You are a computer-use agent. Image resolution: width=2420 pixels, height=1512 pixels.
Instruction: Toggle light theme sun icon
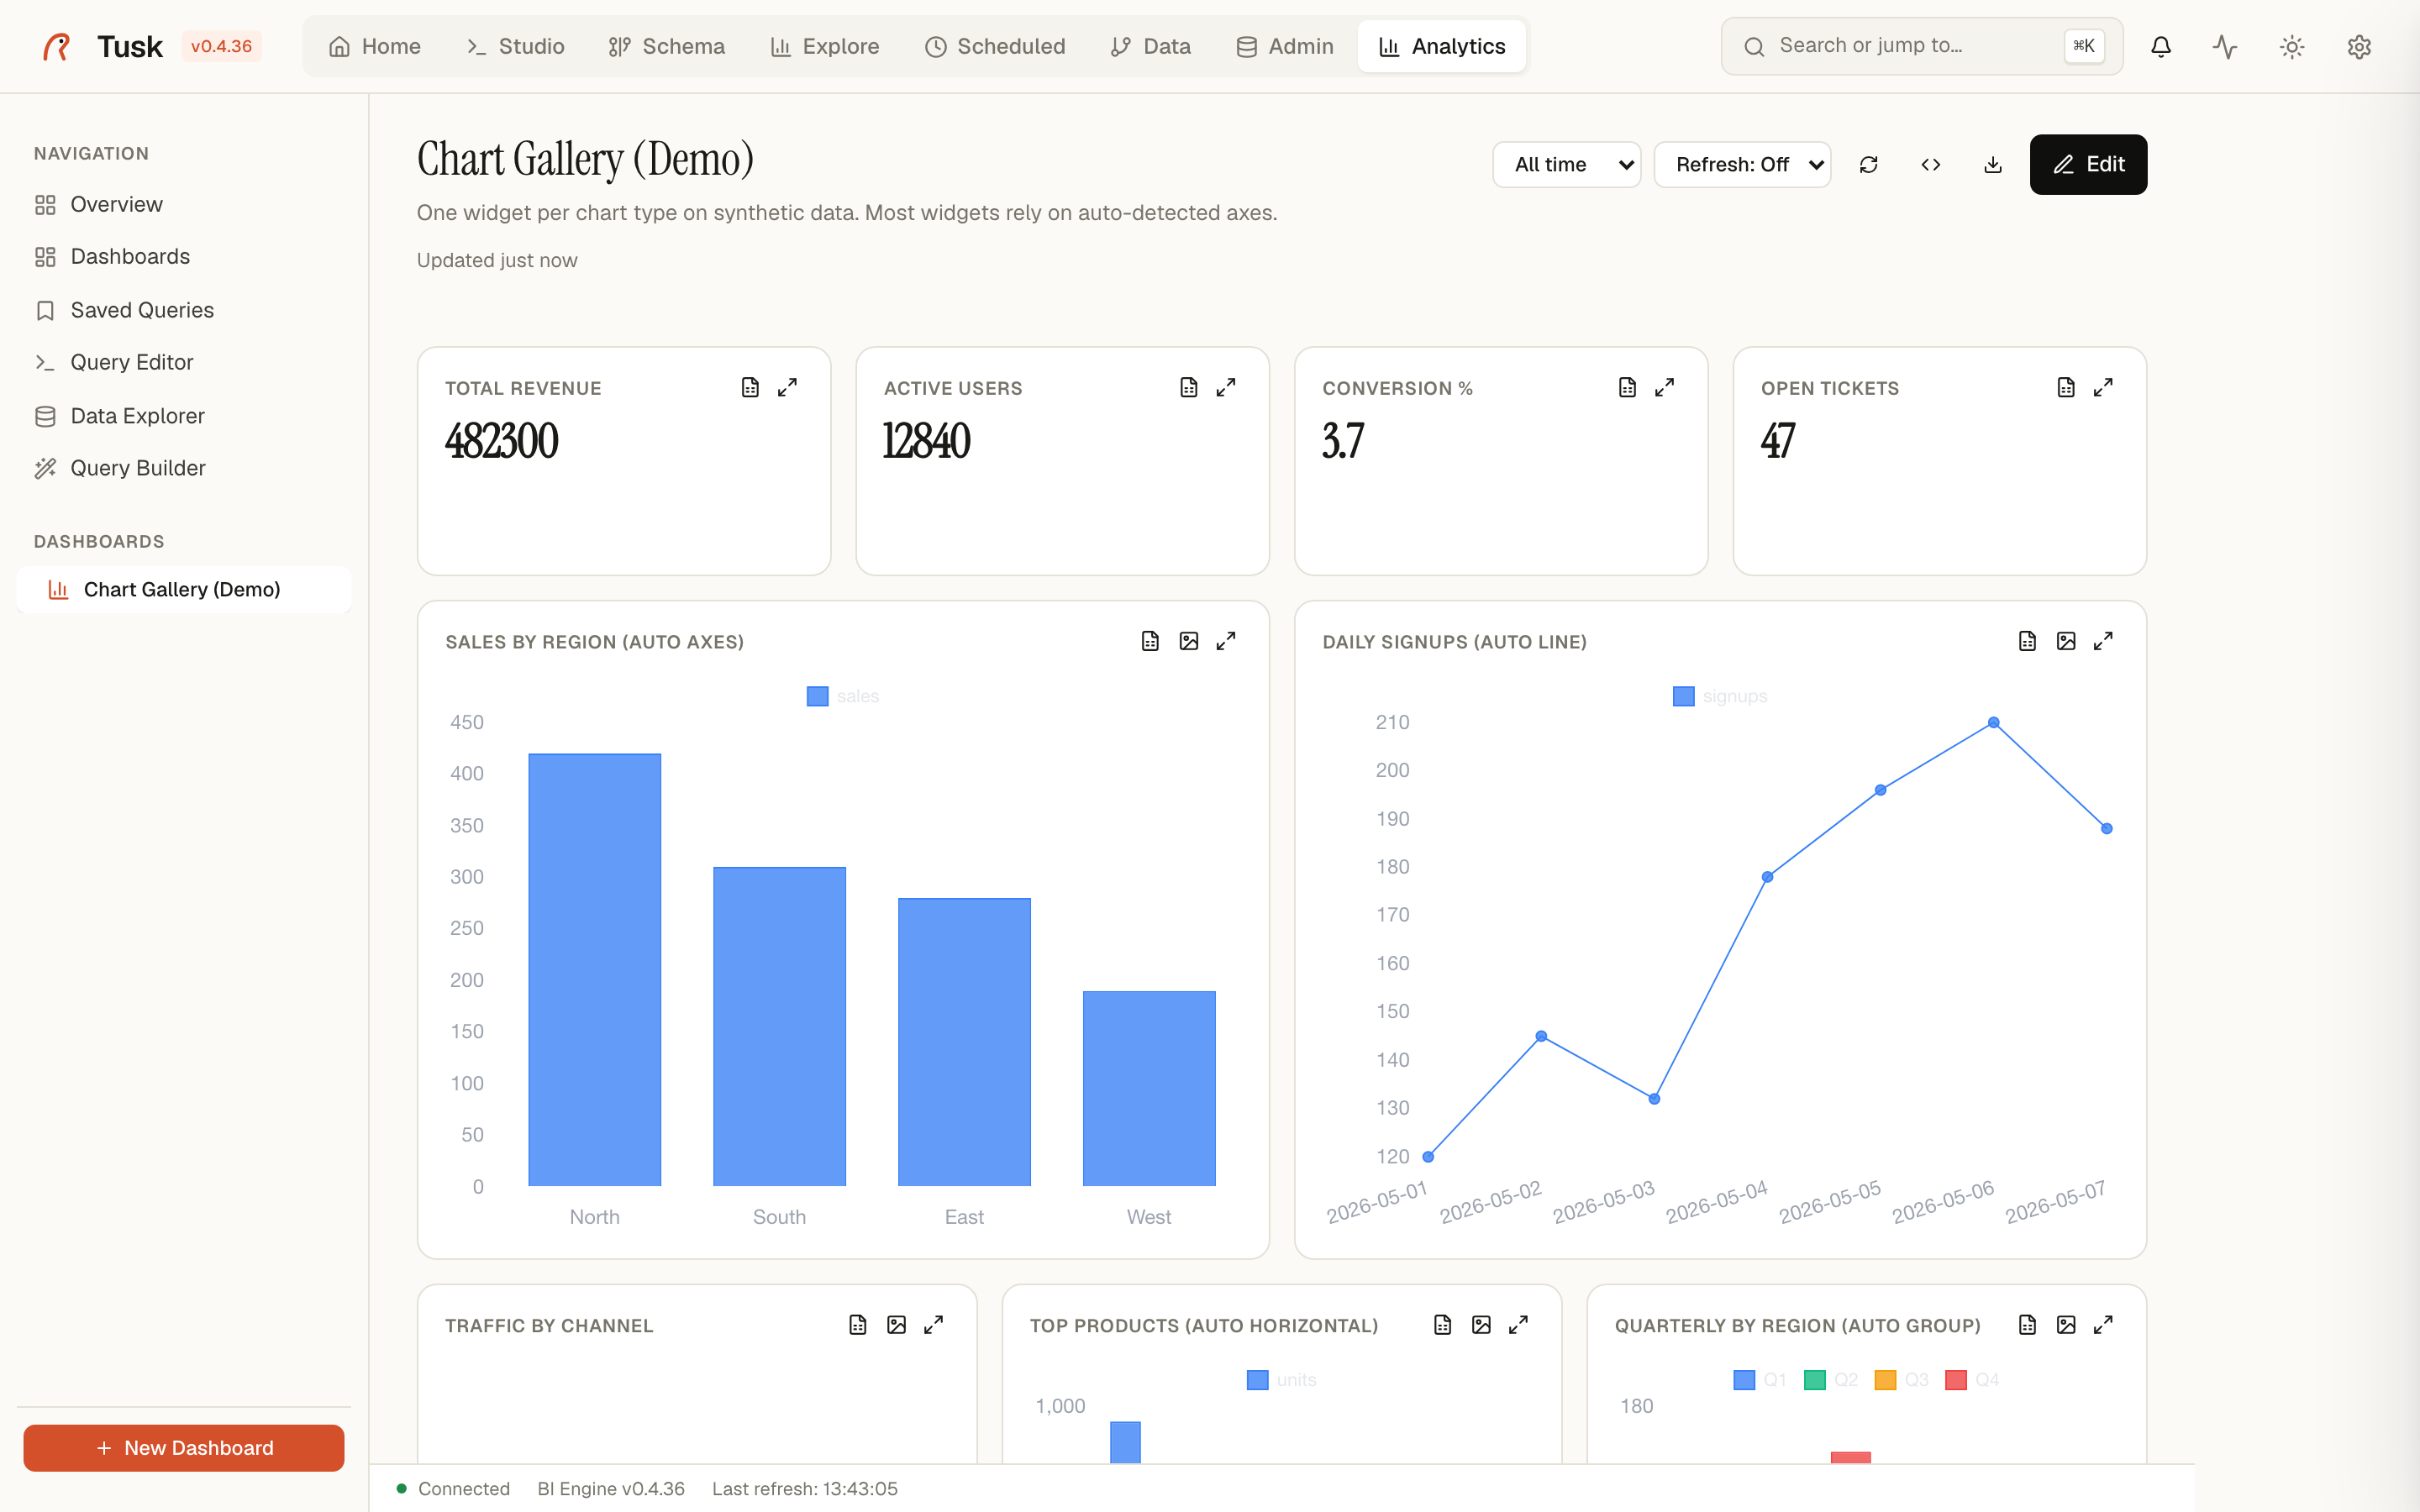pyautogui.click(x=2292, y=46)
